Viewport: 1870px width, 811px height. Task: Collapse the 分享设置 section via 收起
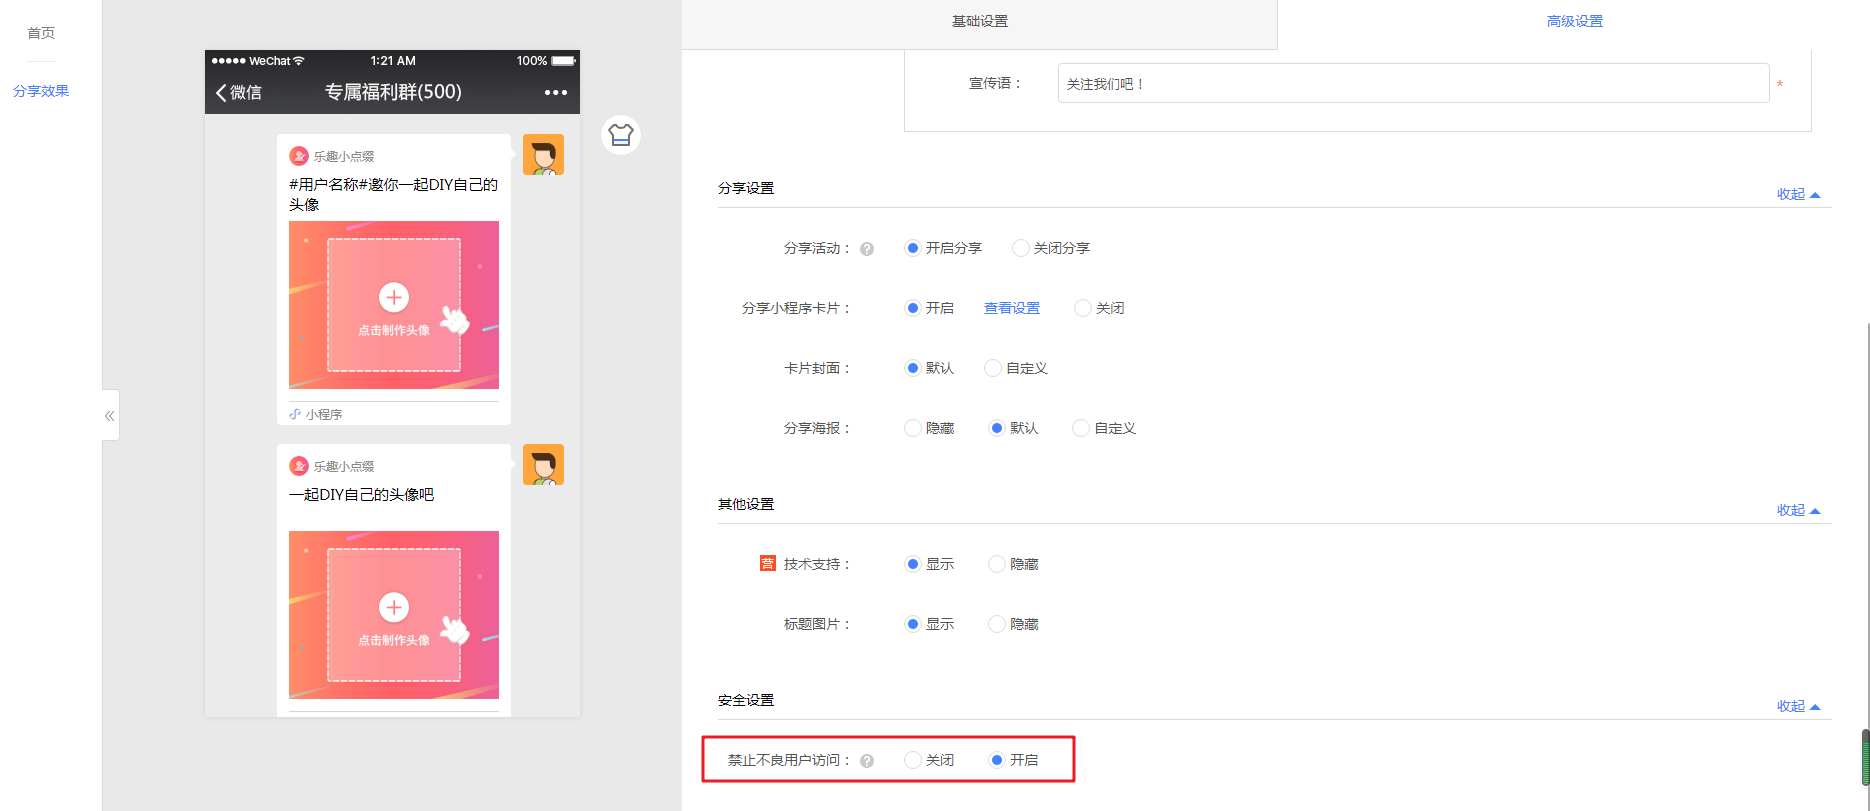click(1798, 194)
